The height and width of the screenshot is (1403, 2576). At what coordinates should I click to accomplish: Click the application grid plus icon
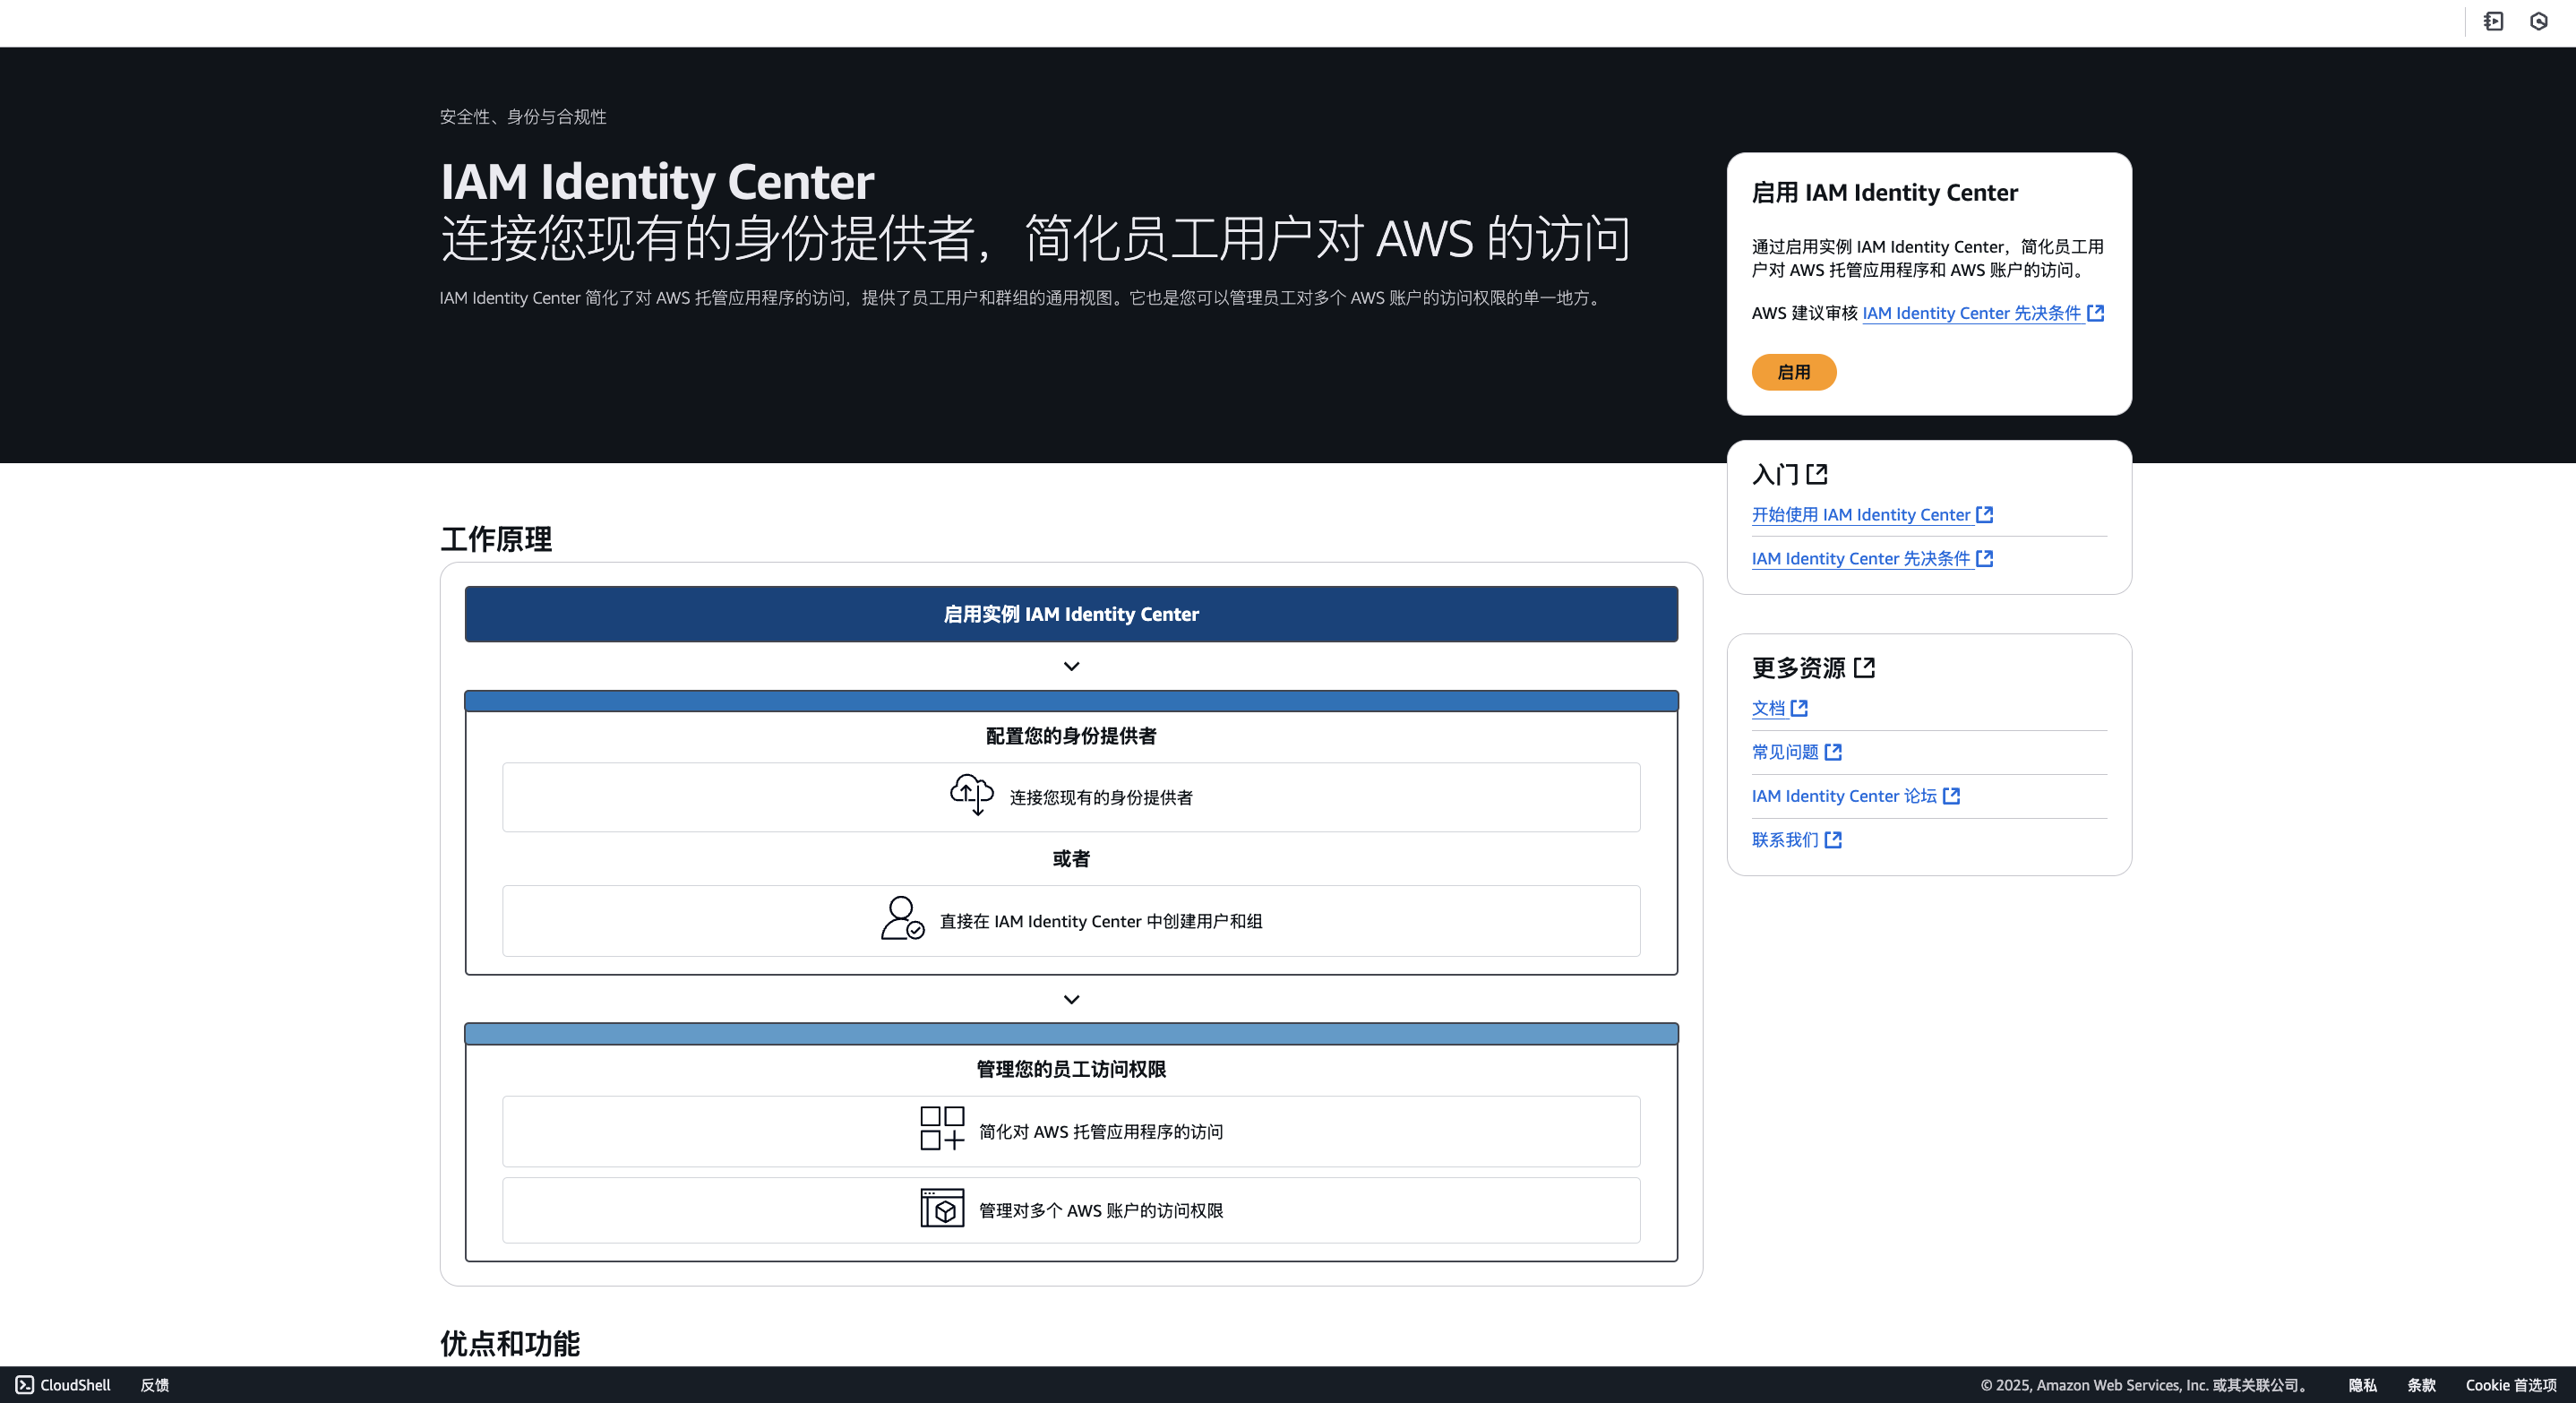pyautogui.click(x=942, y=1128)
